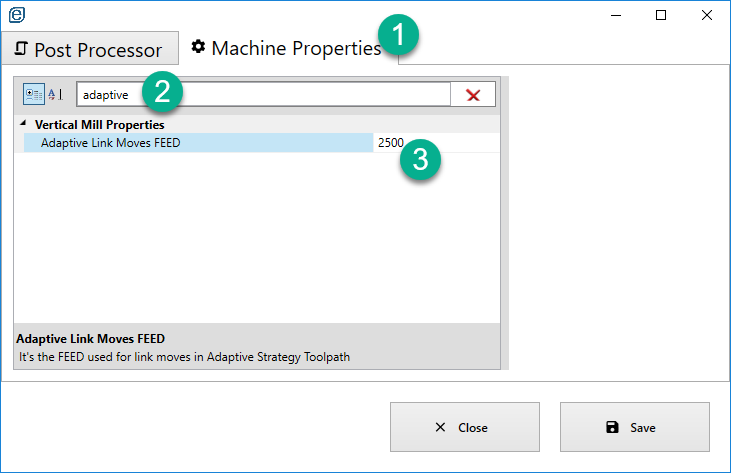The image size is (731, 473).
Task: Click the gear icon on Machine Properties tab
Action: tap(198, 47)
